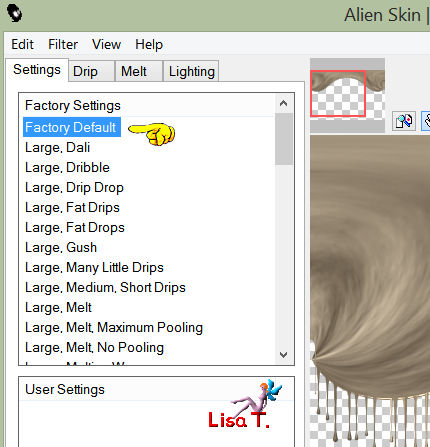Click the large drip effect preview image
Image resolution: width=430 pixels, height=447 pixels.
click(370, 291)
